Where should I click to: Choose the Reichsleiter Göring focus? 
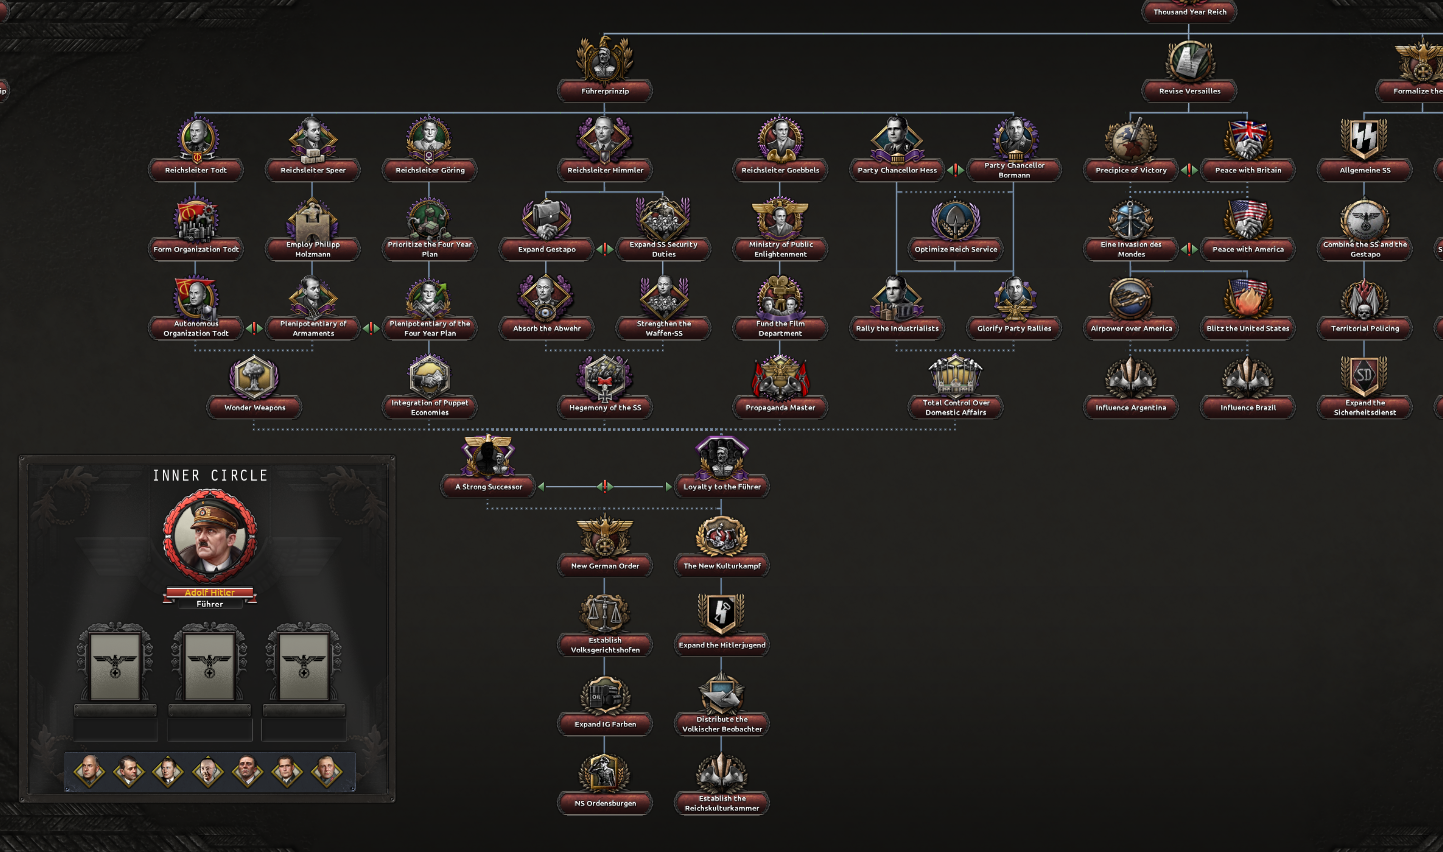tap(430, 149)
